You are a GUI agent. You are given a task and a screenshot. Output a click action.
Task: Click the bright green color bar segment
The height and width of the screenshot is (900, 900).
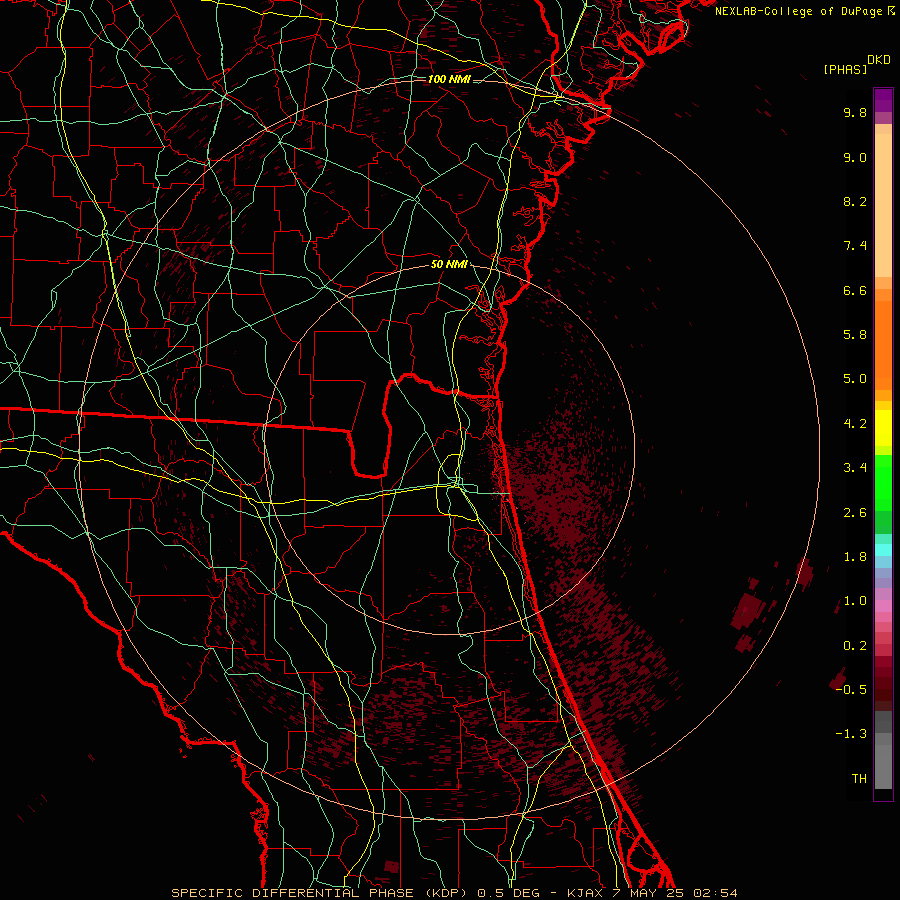pyautogui.click(x=883, y=482)
